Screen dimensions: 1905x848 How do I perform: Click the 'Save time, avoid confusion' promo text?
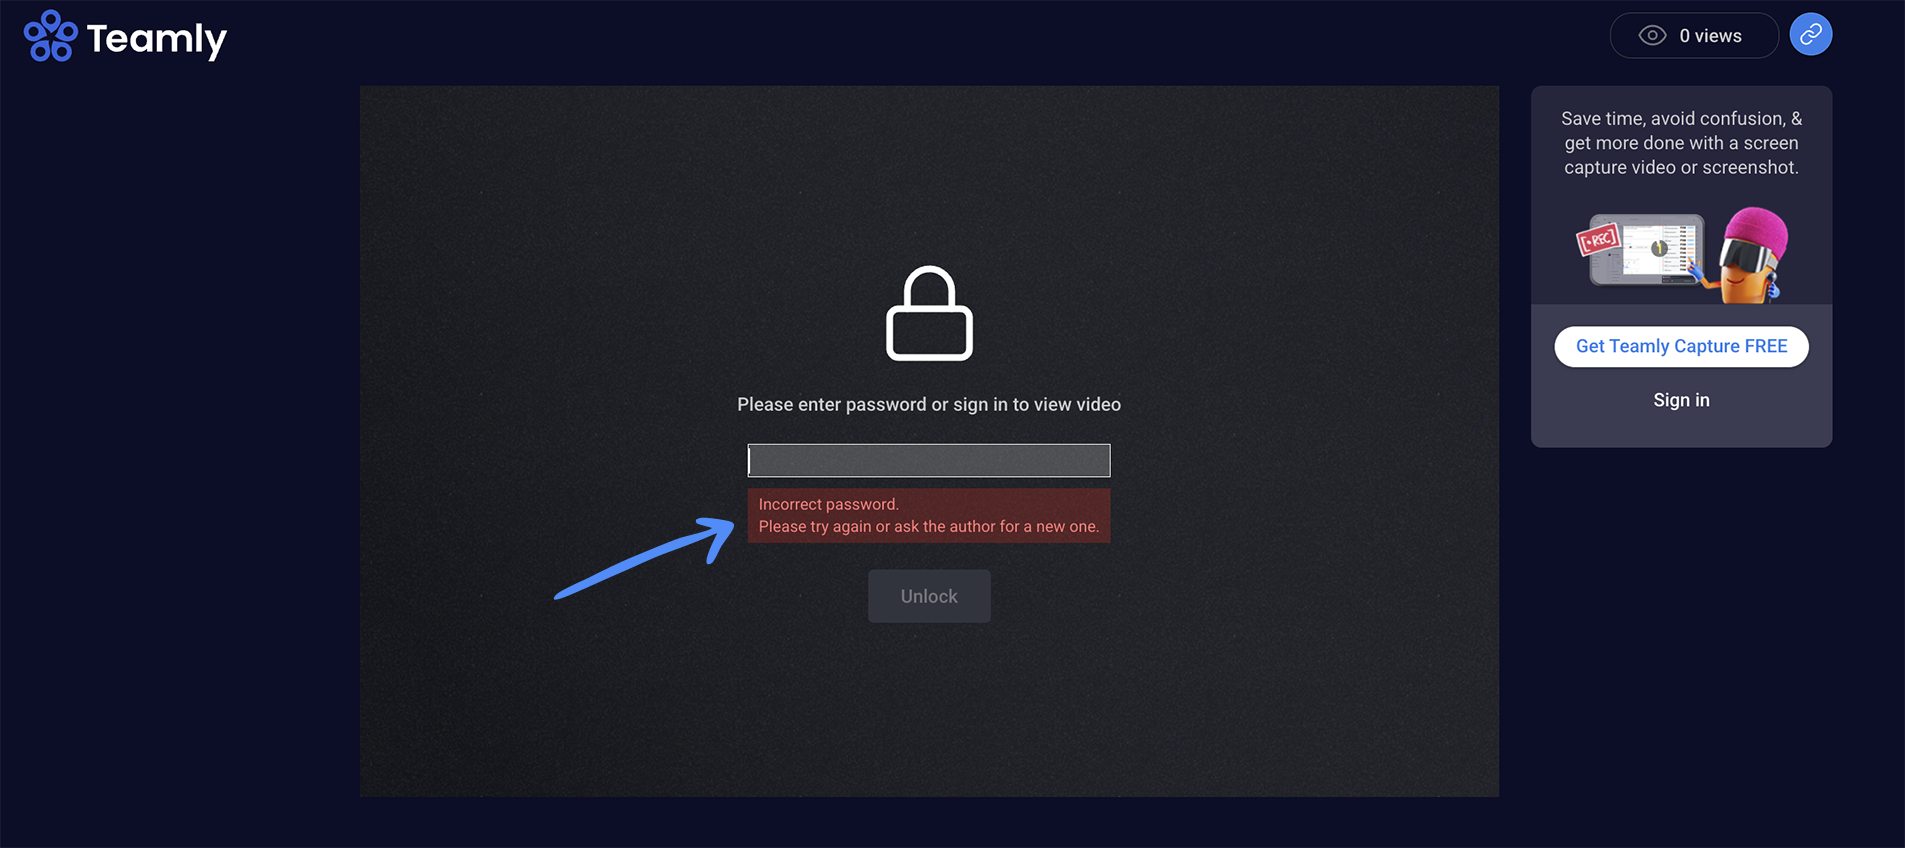(x=1681, y=143)
